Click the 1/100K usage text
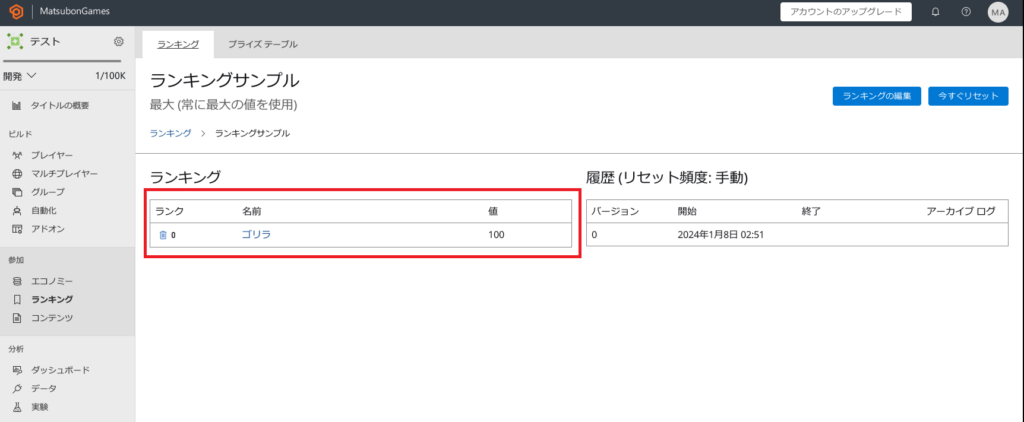The image size is (1024, 422). [x=110, y=76]
